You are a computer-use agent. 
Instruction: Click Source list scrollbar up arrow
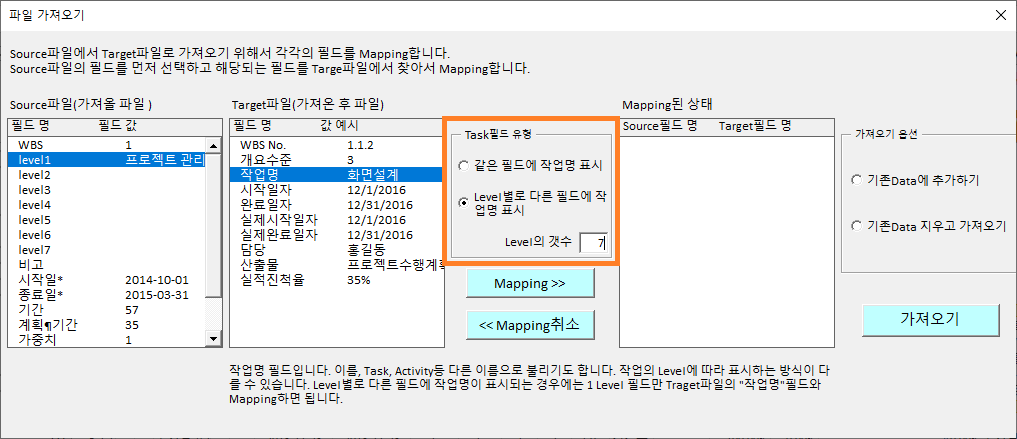213,145
